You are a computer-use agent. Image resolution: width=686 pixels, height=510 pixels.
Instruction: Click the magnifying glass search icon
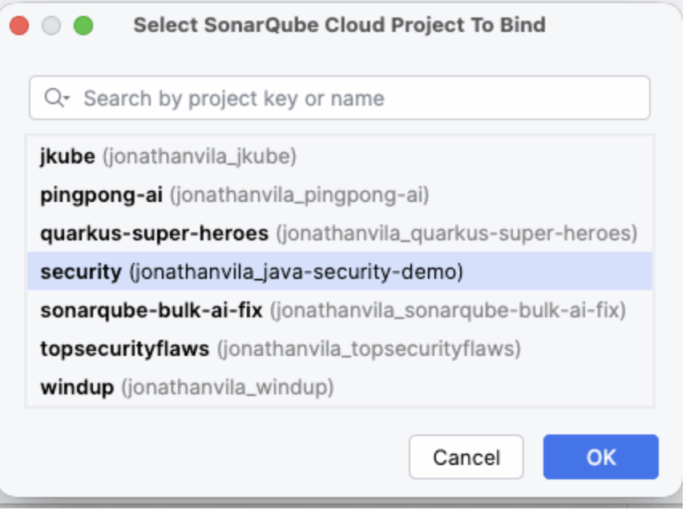click(53, 98)
